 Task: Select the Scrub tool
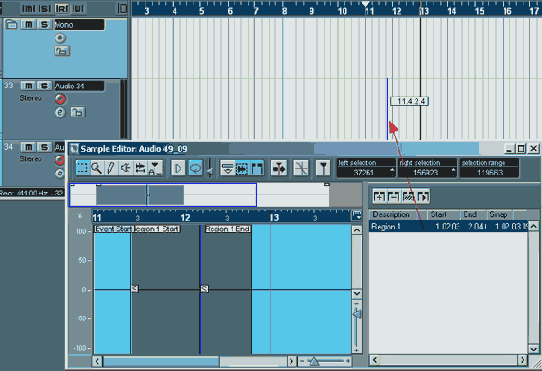pos(140,168)
